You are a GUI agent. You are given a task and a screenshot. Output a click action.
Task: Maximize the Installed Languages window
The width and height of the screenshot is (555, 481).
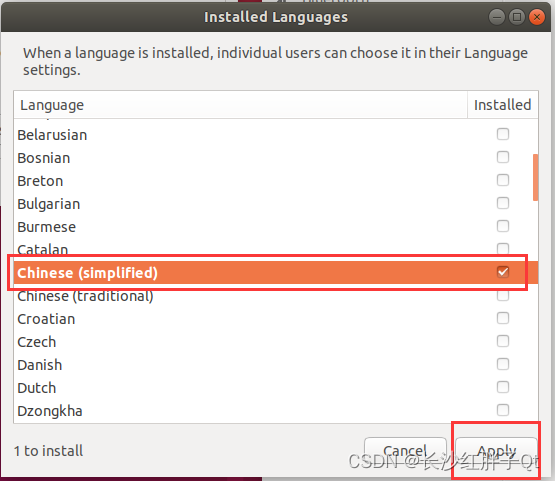(x=517, y=17)
